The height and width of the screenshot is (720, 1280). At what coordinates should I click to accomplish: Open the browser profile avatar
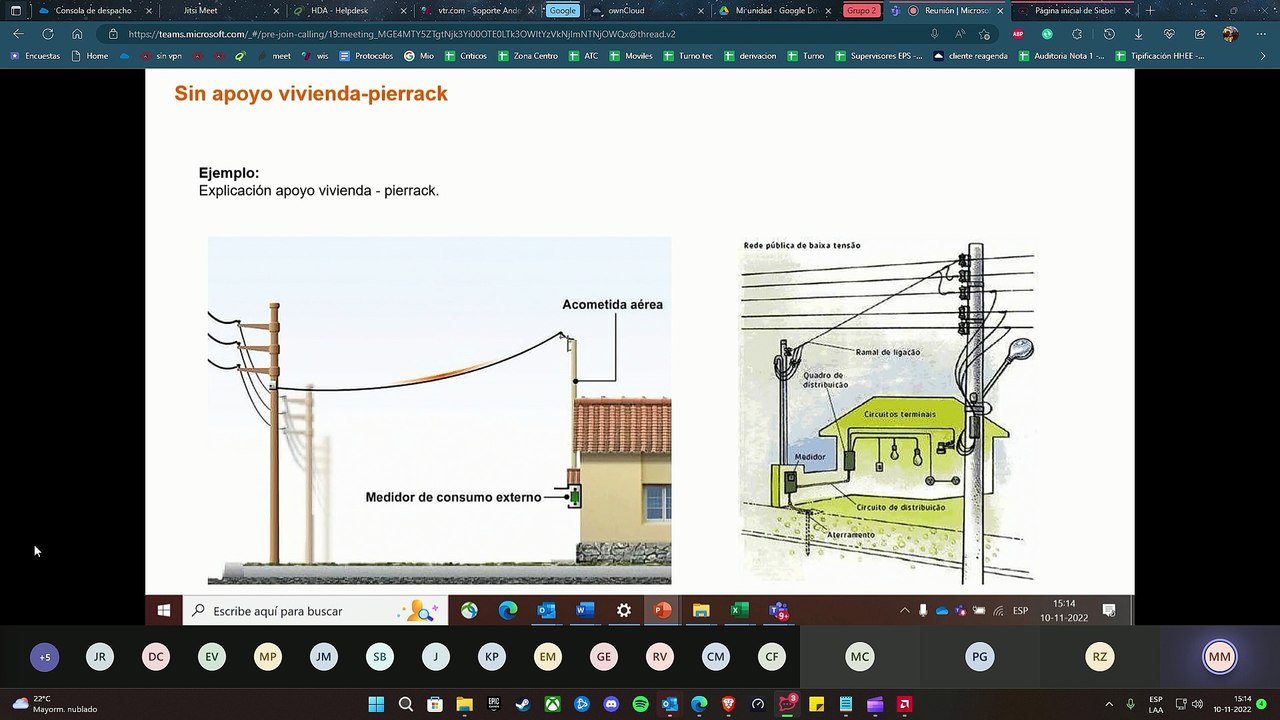point(1230,34)
